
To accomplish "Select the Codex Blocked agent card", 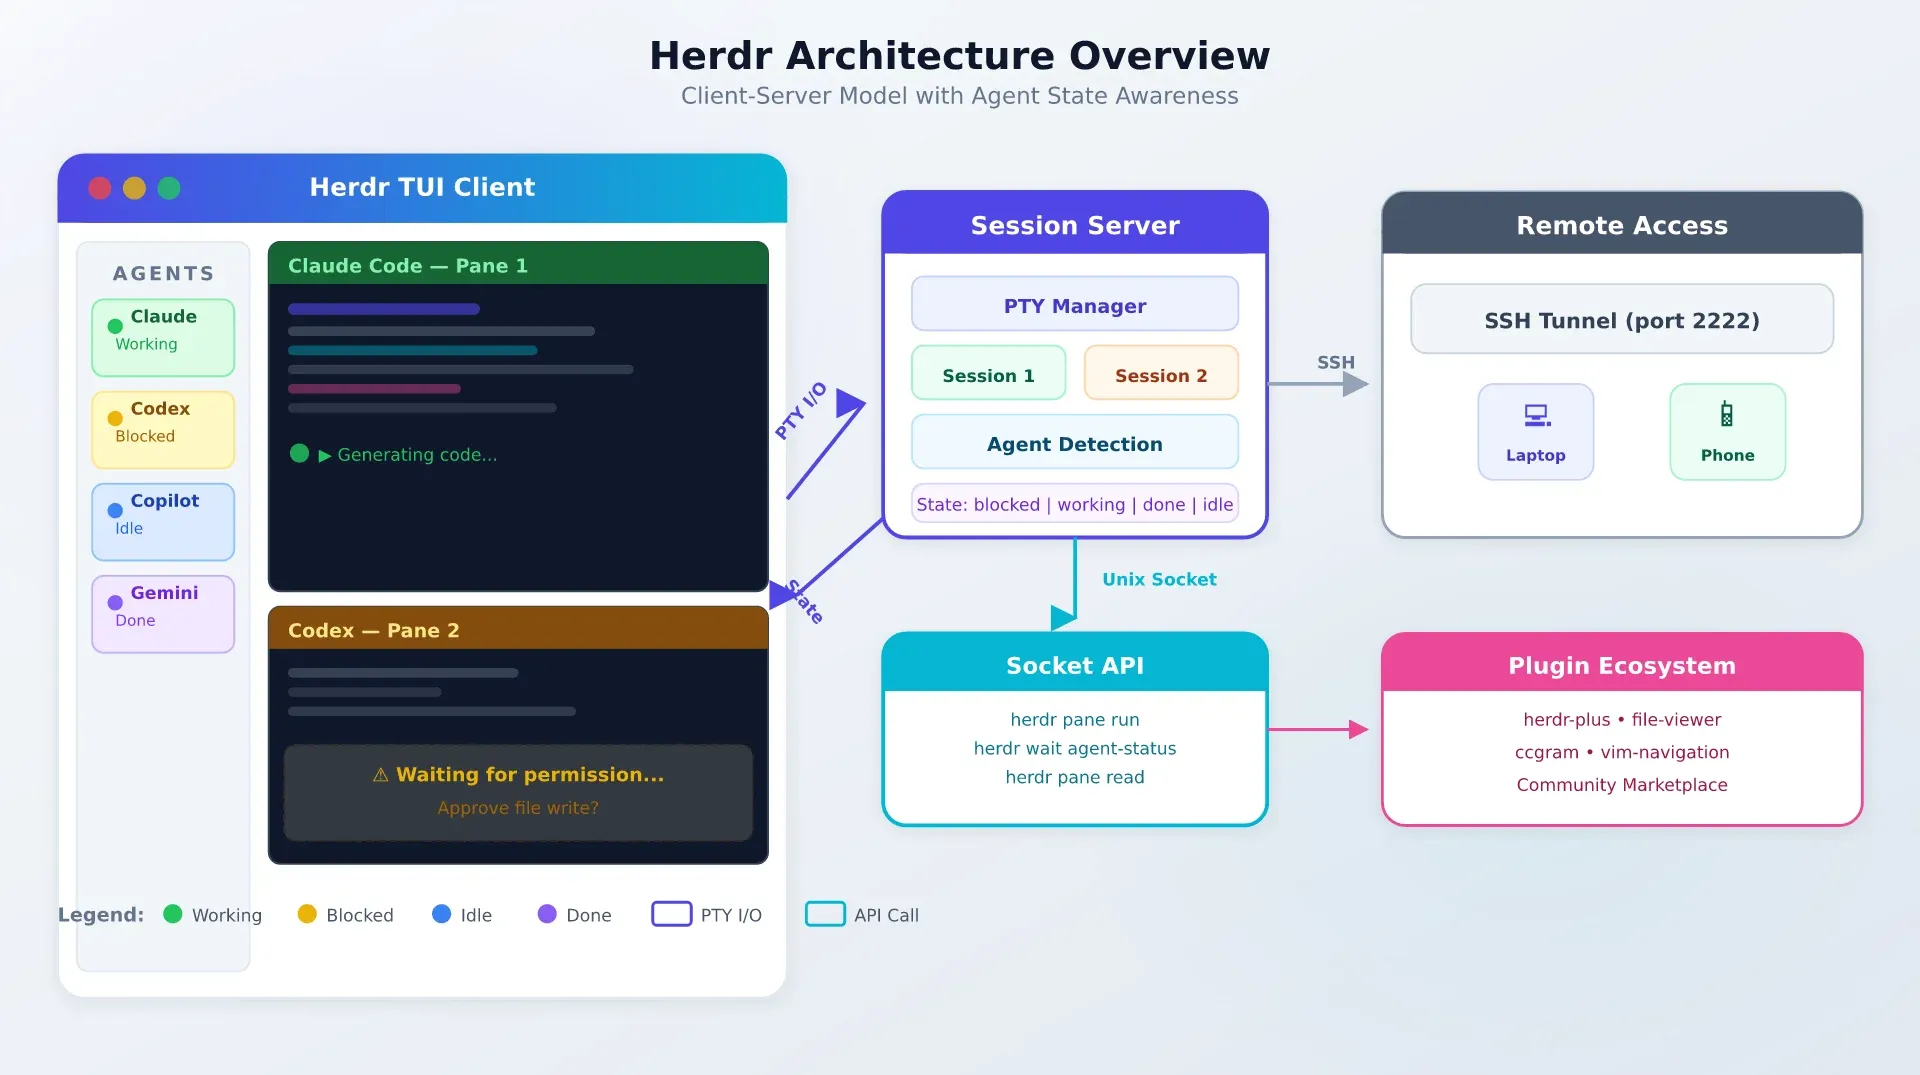I will tap(163, 430).
